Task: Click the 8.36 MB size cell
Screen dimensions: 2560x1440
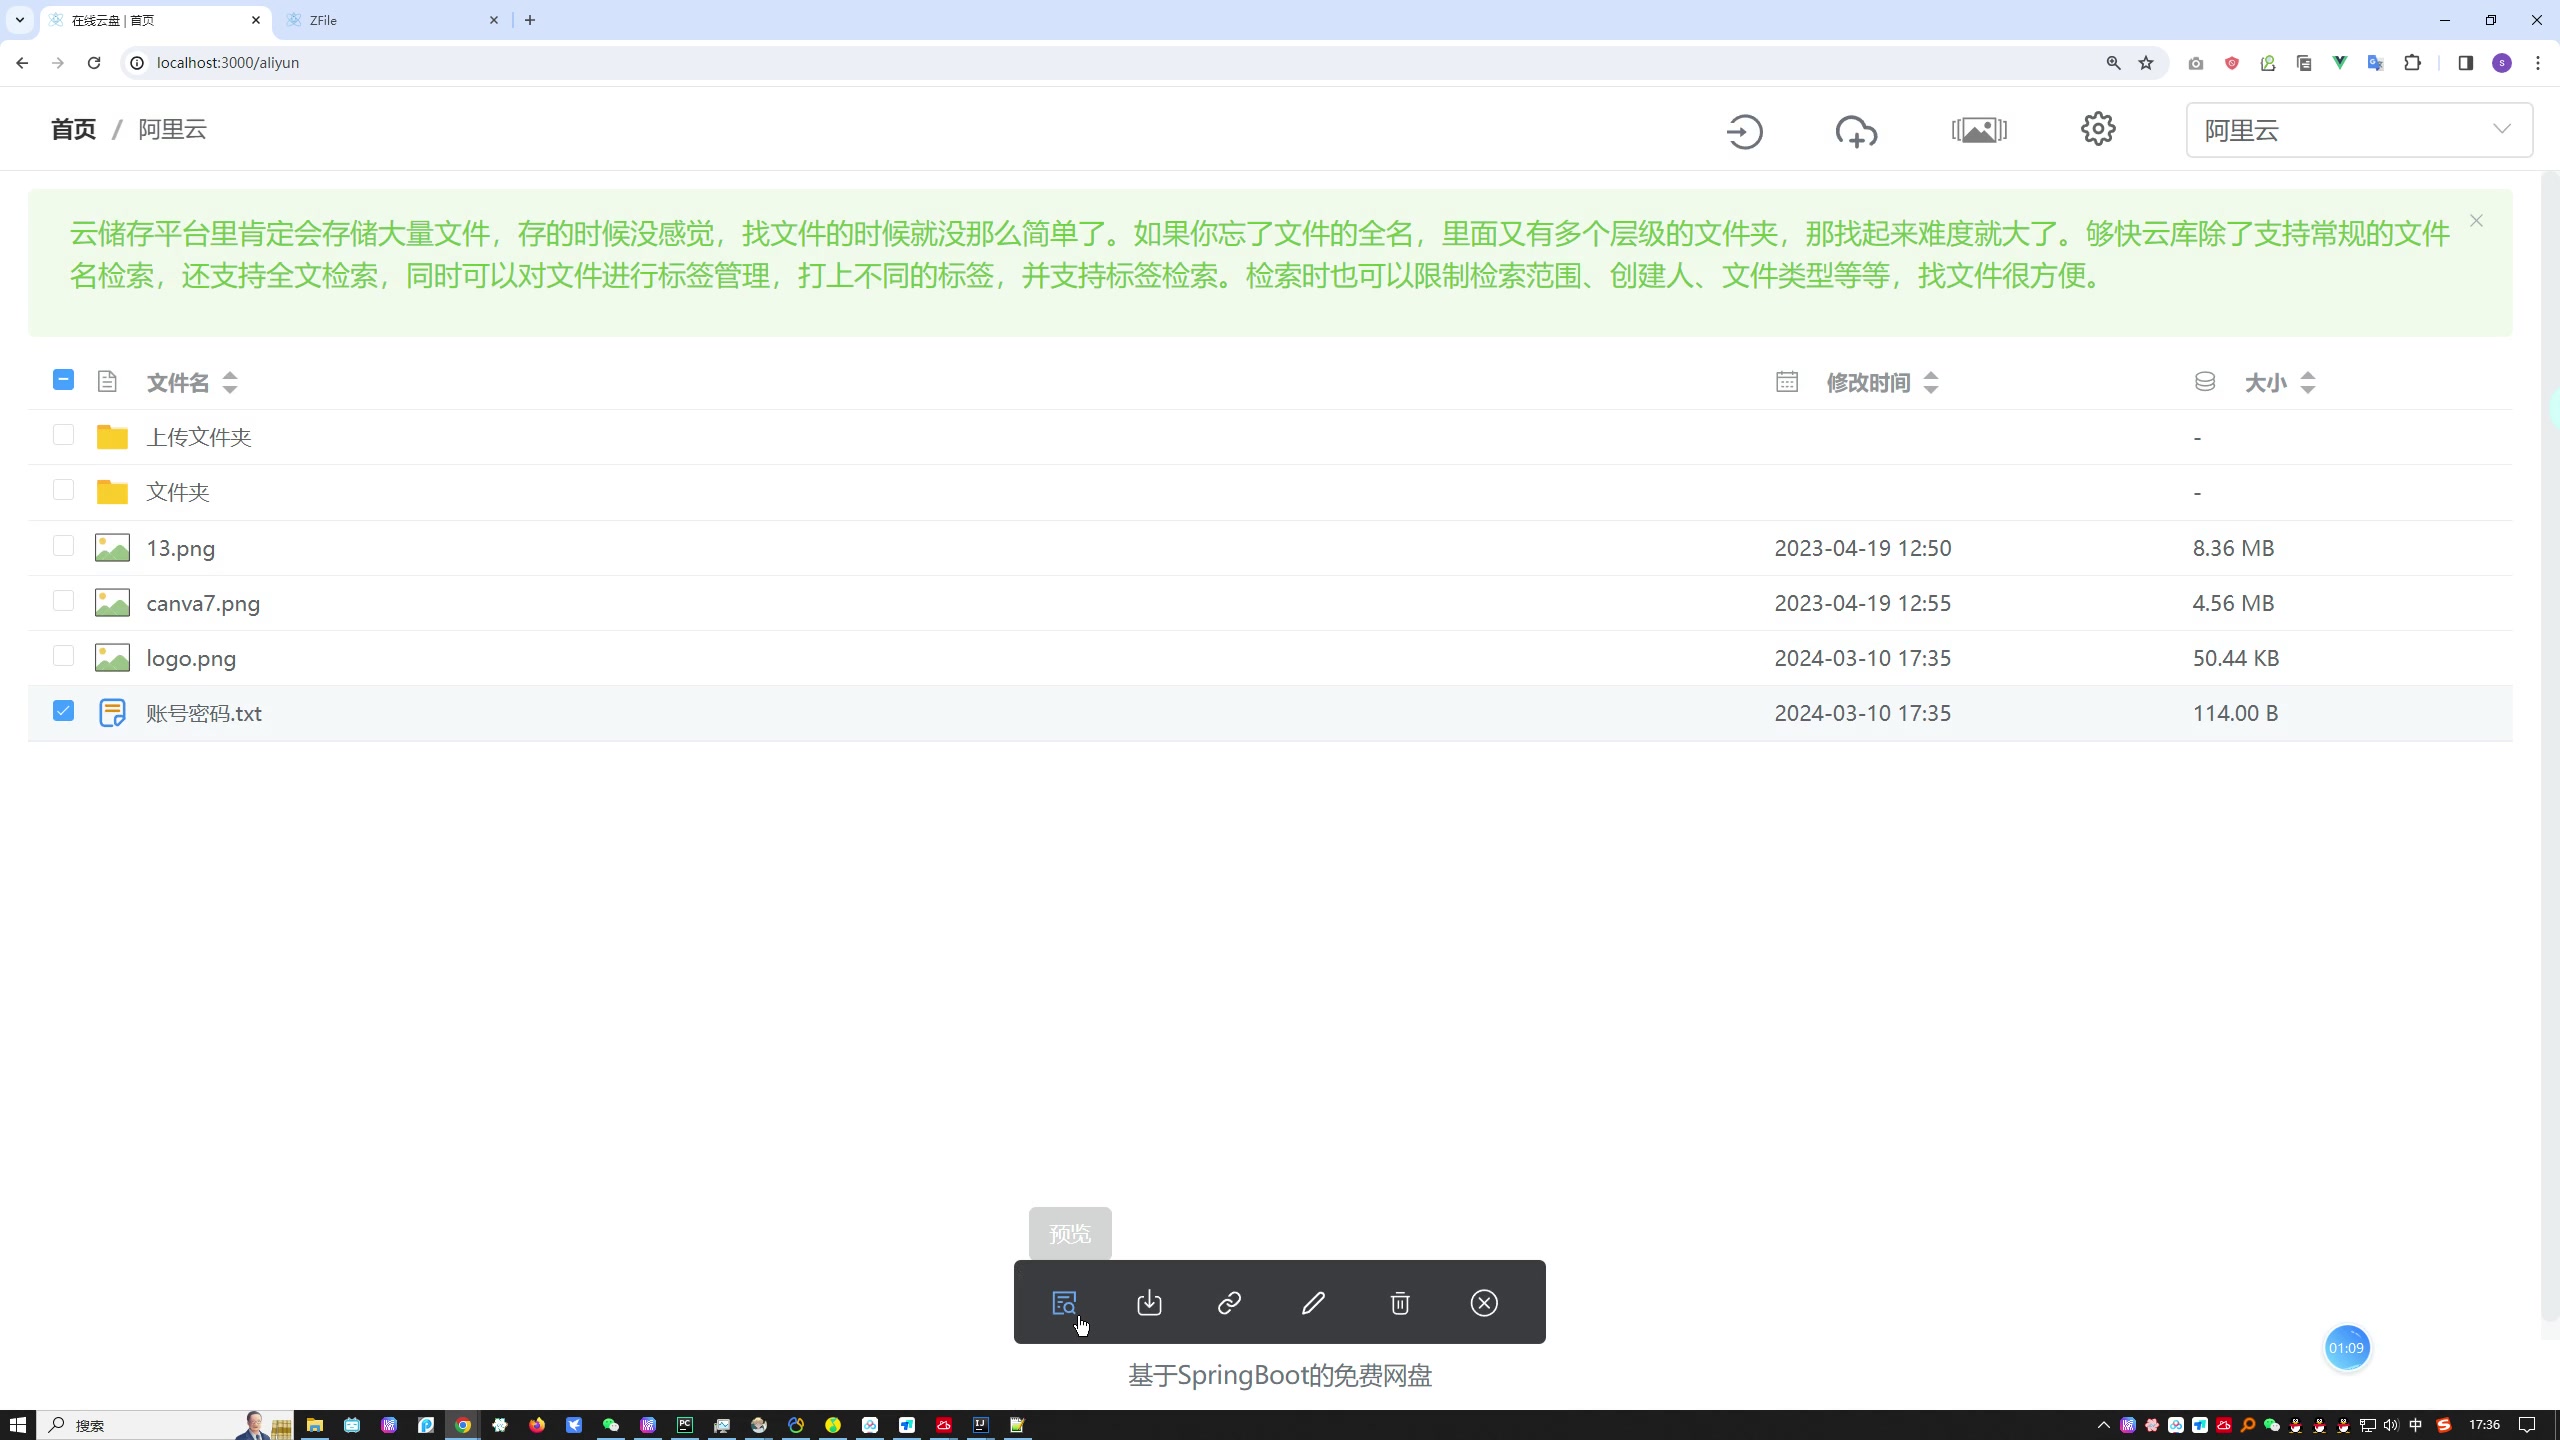Action: [2233, 548]
